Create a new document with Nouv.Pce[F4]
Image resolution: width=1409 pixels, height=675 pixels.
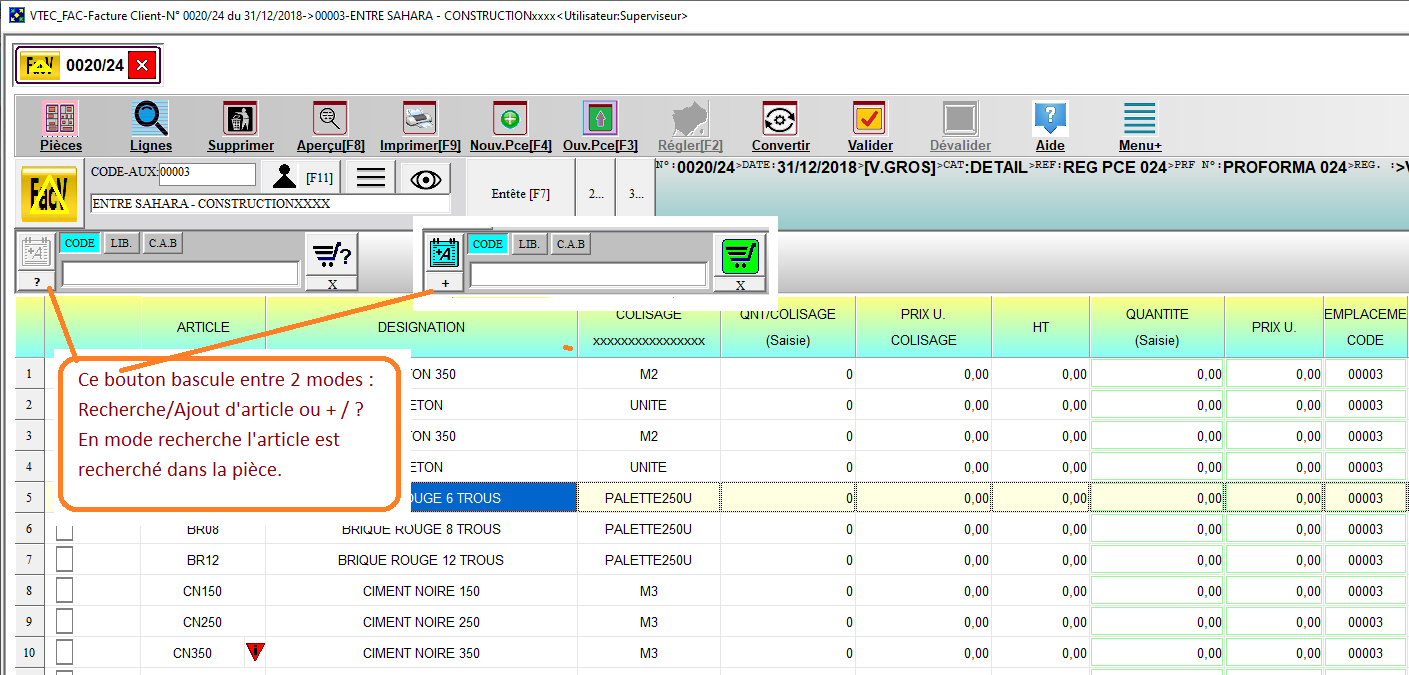(x=510, y=119)
